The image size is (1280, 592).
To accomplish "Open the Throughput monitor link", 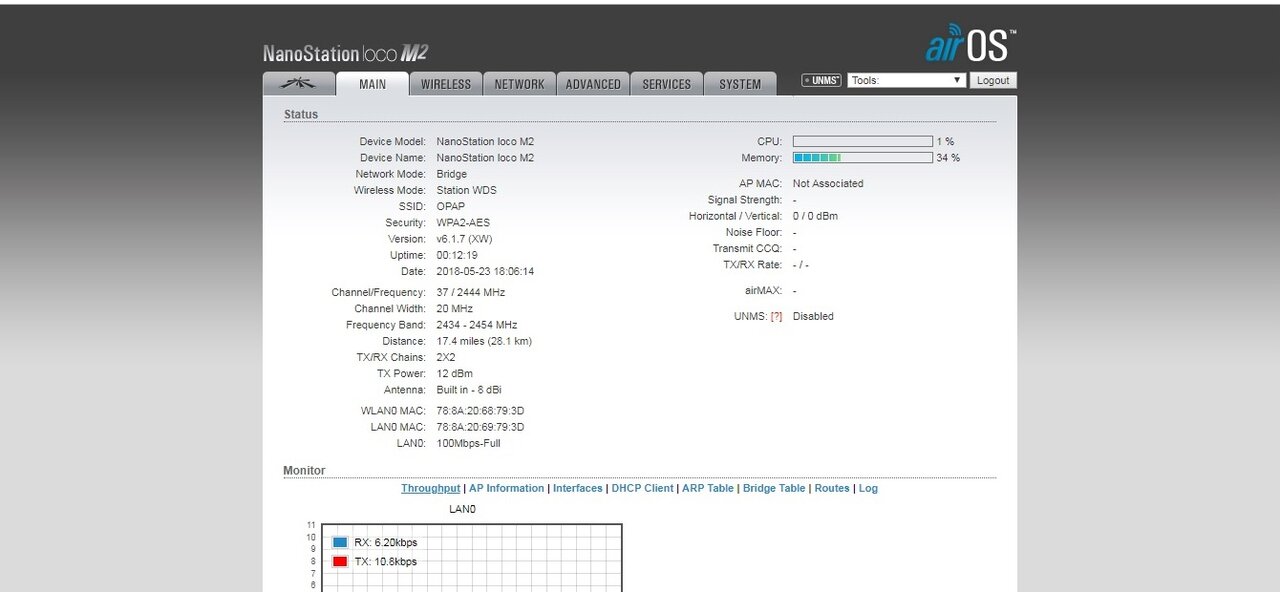I will coord(431,488).
